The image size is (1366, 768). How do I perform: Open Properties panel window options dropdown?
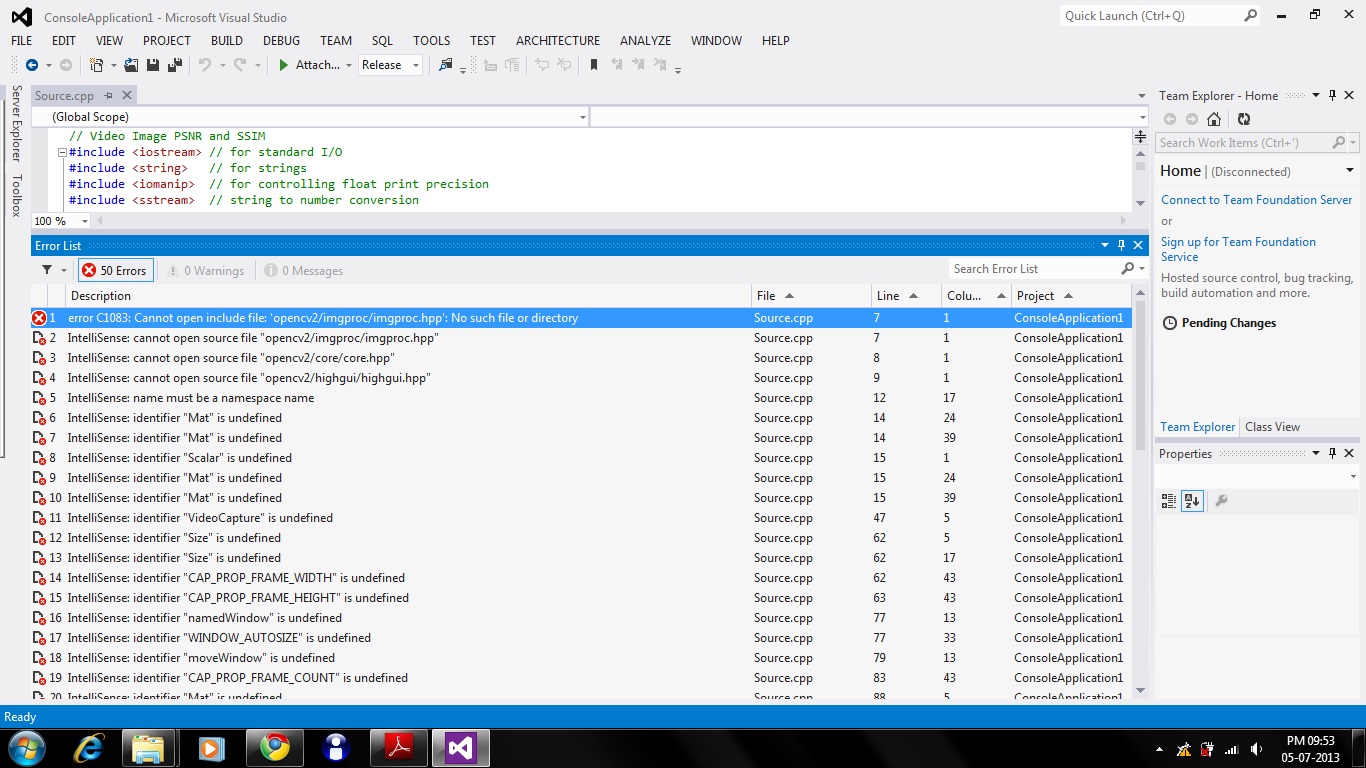point(1316,453)
